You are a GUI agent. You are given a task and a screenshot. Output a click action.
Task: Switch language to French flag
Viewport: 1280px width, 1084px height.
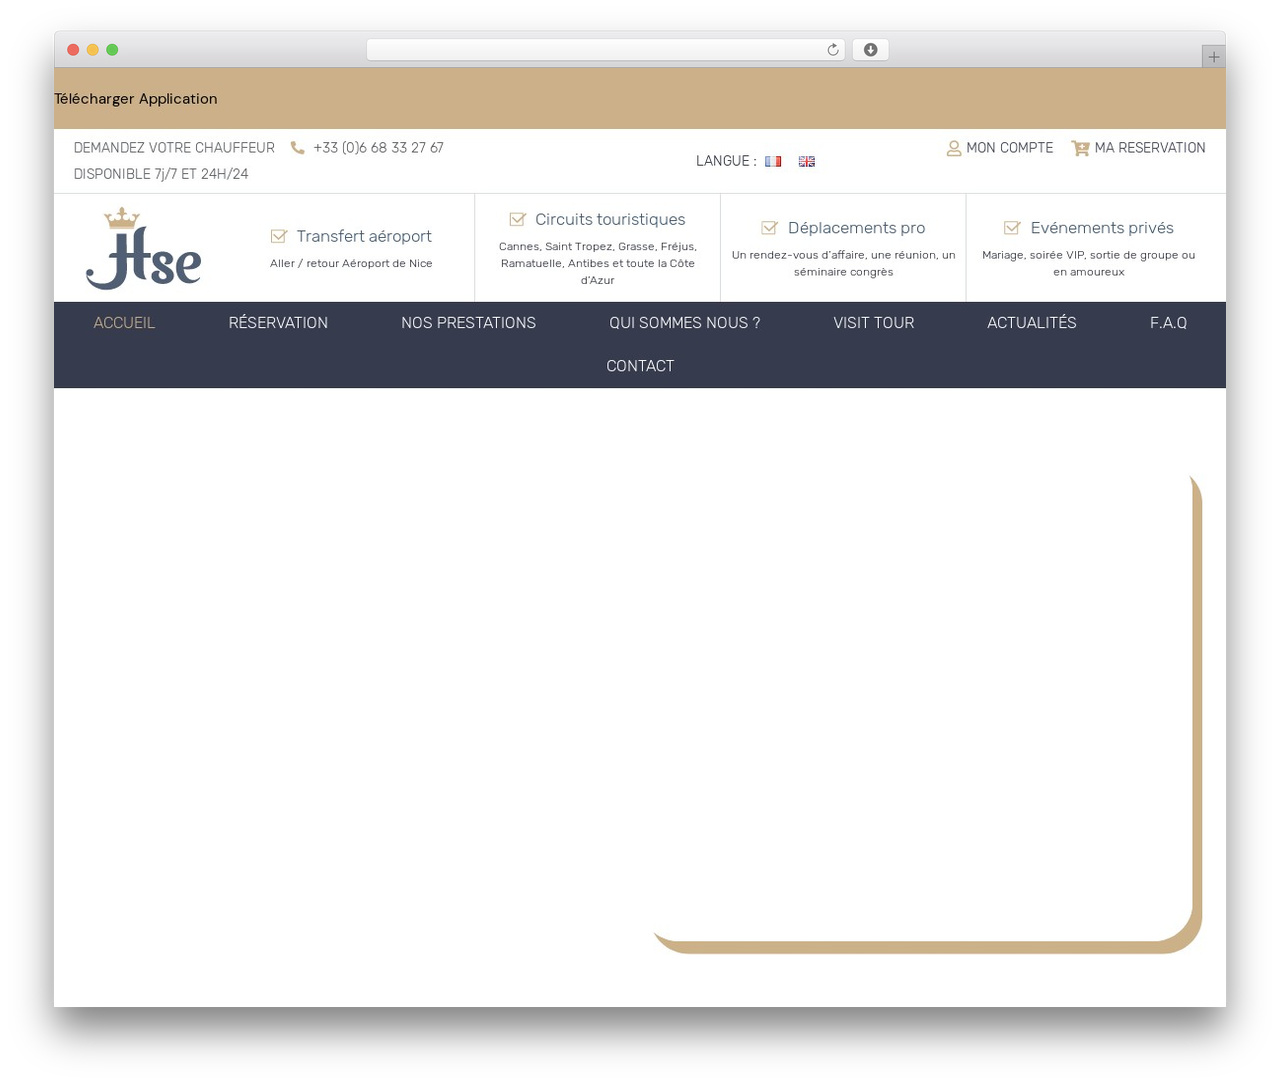point(773,161)
